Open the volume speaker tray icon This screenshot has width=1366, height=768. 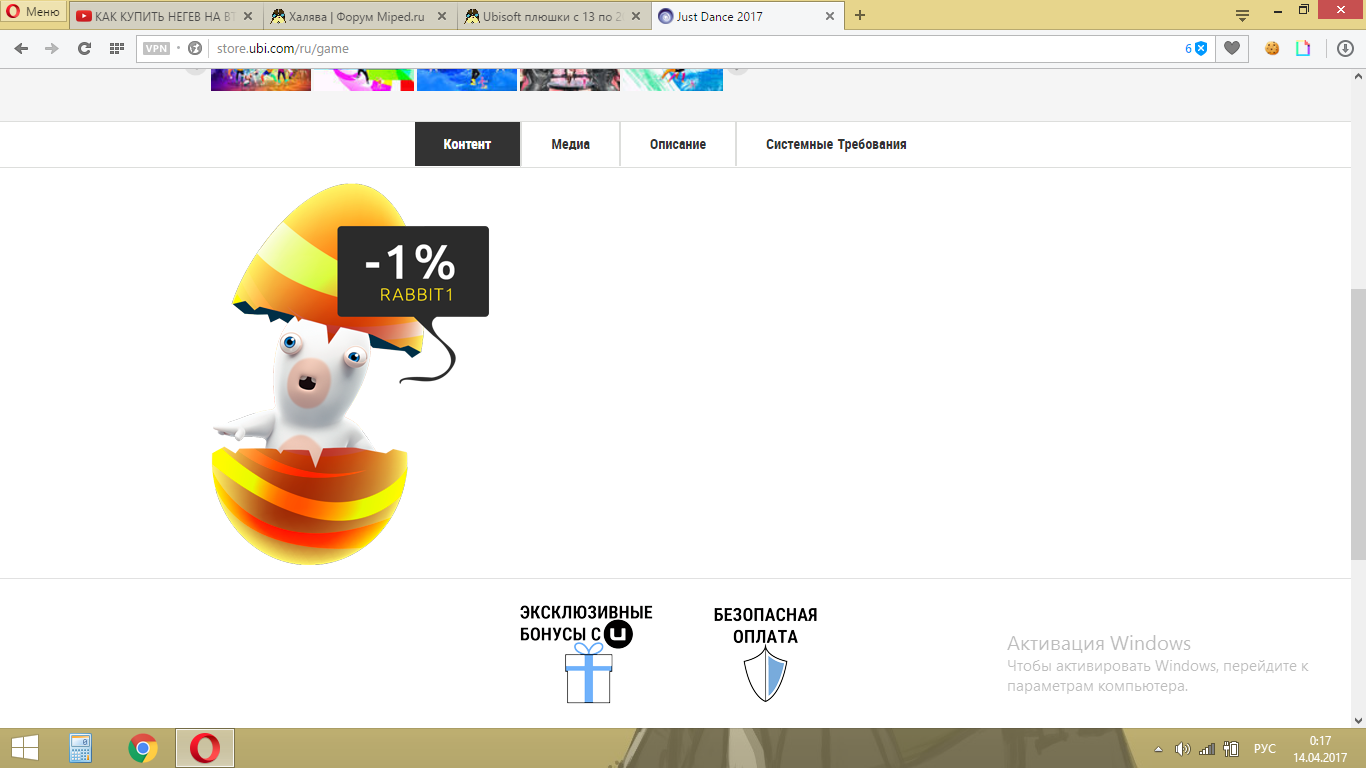tap(1183, 749)
